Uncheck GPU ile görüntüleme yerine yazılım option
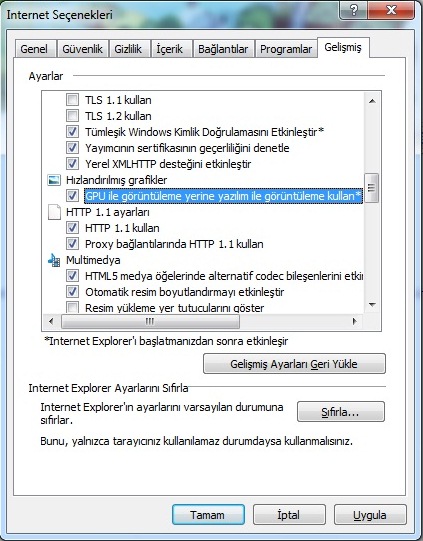This screenshot has height=541, width=423. coord(72,196)
